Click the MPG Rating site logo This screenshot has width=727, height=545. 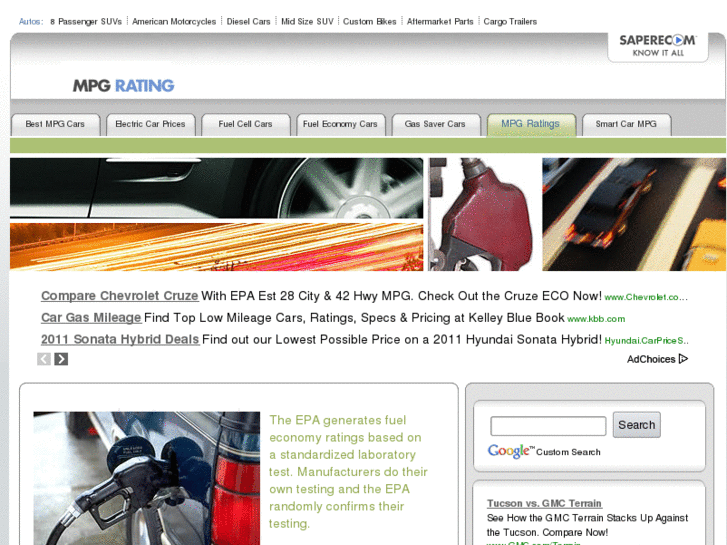click(x=123, y=85)
